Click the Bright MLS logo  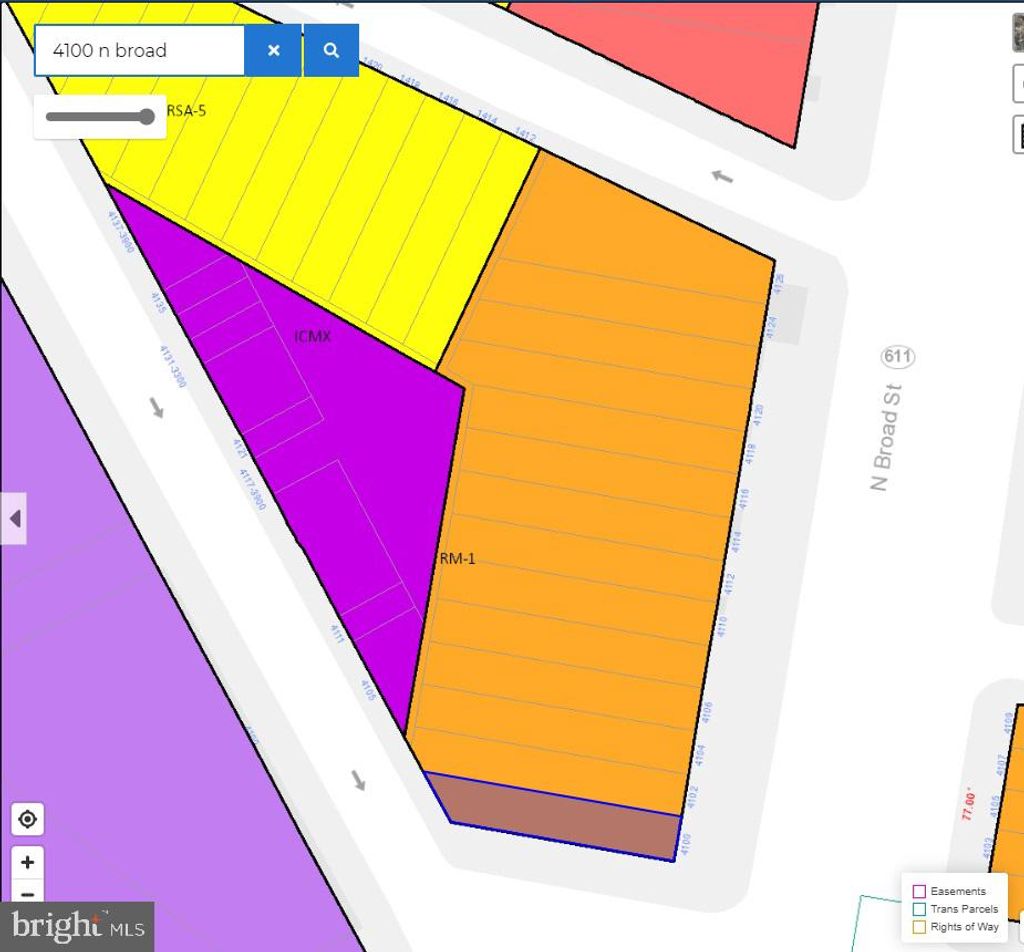[x=77, y=927]
